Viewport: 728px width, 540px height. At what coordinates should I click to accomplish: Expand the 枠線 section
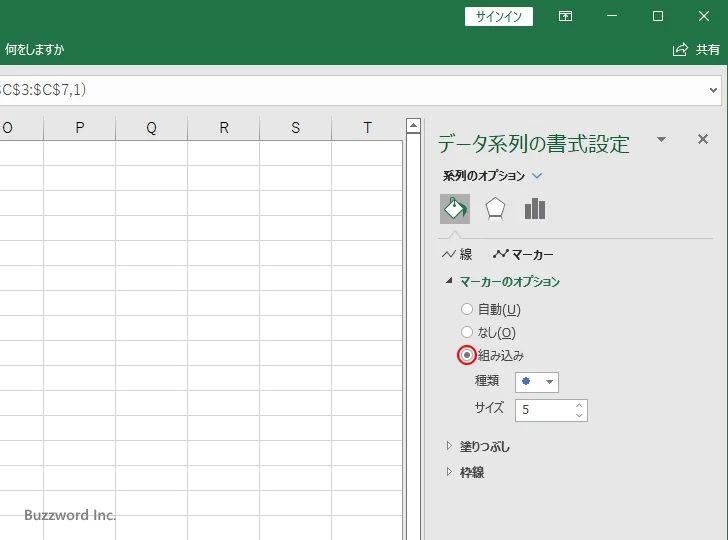(449, 472)
